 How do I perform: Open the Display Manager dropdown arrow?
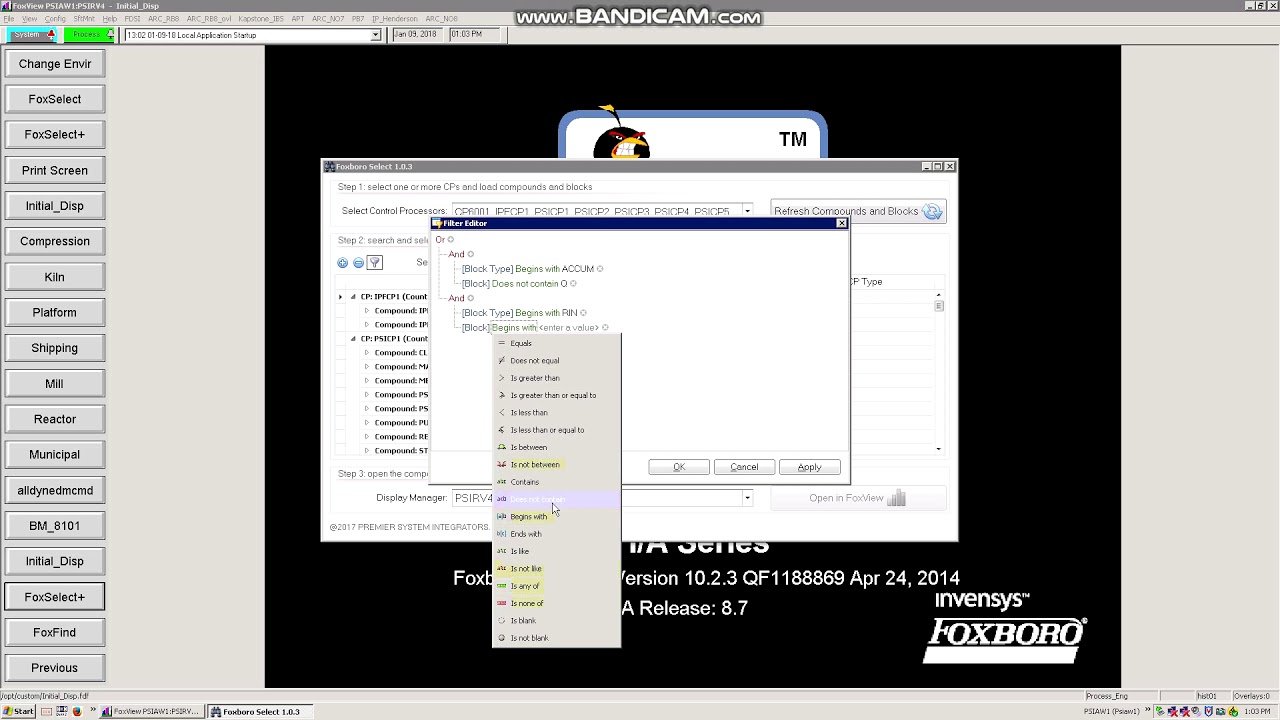(747, 498)
